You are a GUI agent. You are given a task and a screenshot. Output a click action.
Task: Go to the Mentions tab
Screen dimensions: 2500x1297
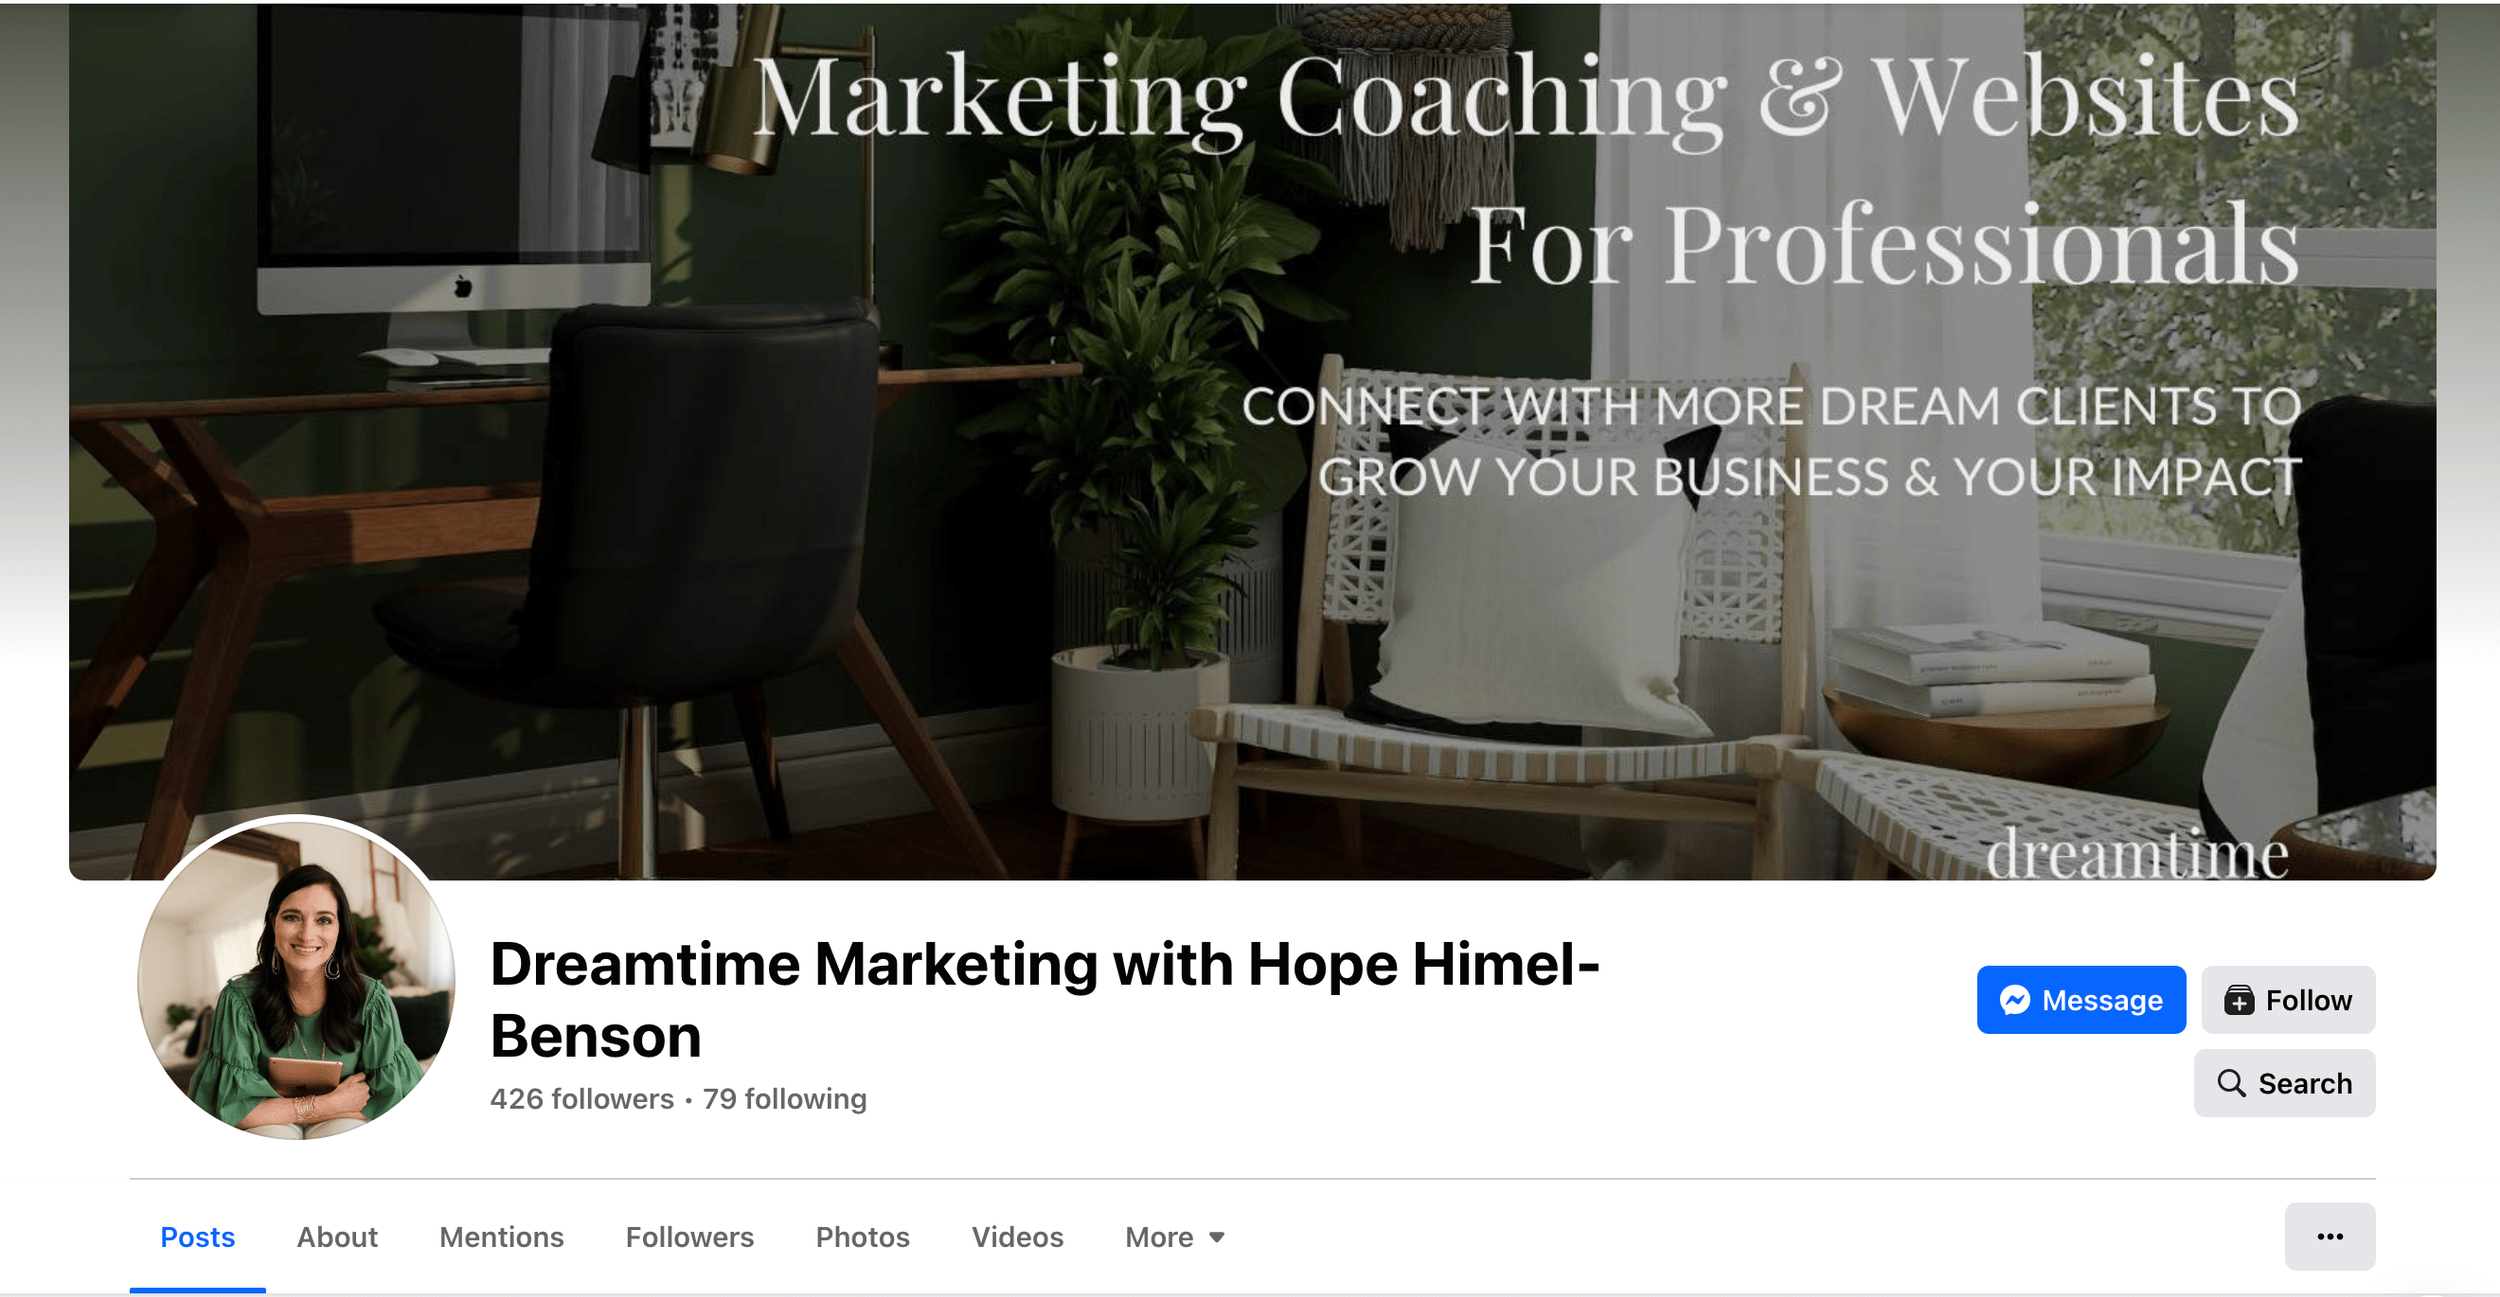click(x=501, y=1237)
